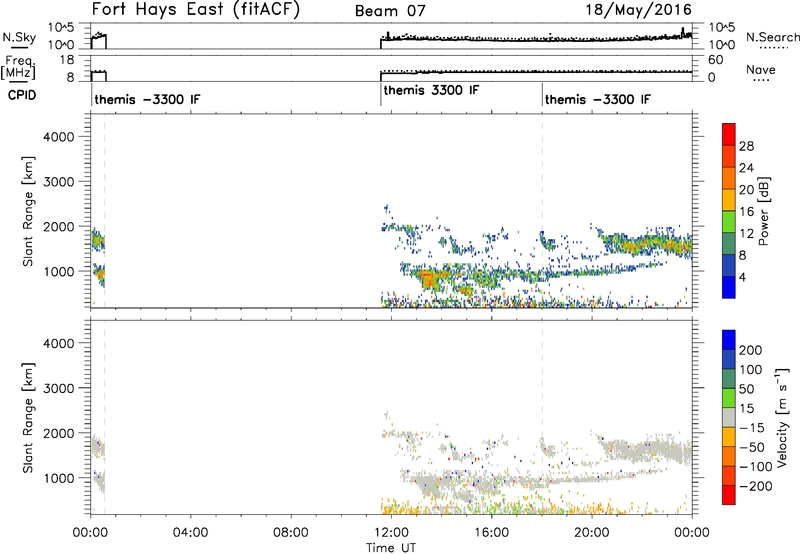The image size is (800, 554).
Task: Click the "4" label on the Power colorbar
Action: [743, 277]
